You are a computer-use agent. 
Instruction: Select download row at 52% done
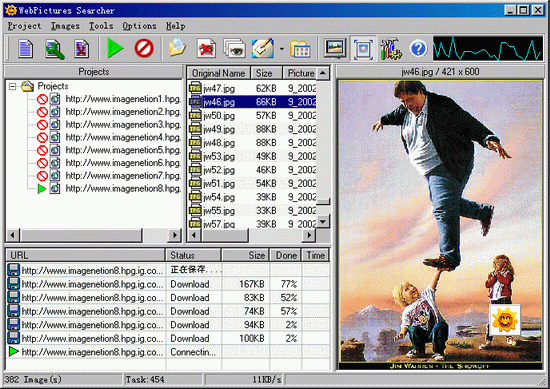(168, 298)
